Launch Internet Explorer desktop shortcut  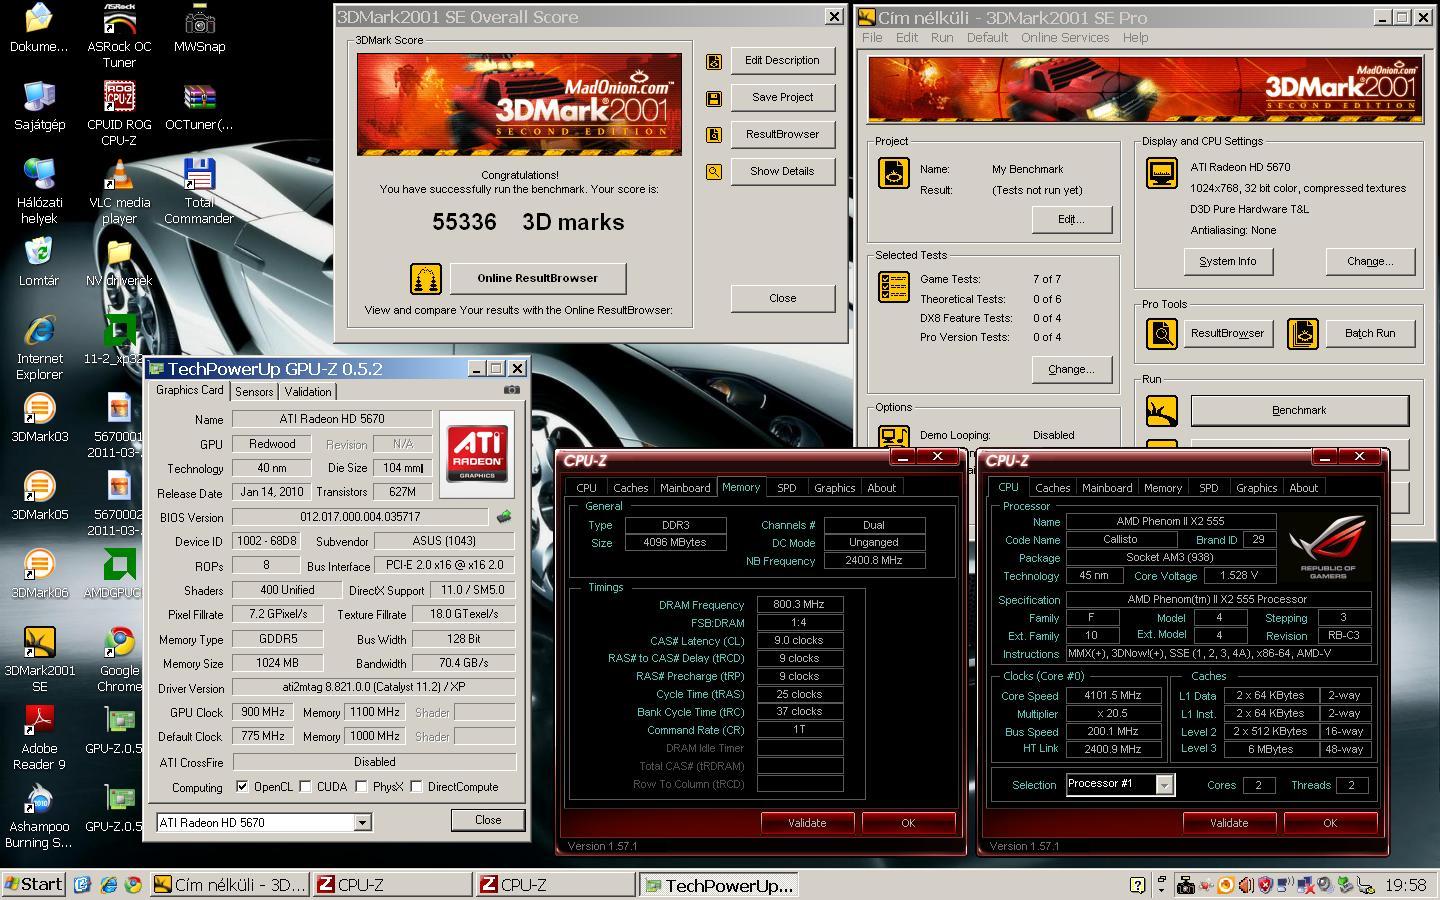pos(39,347)
